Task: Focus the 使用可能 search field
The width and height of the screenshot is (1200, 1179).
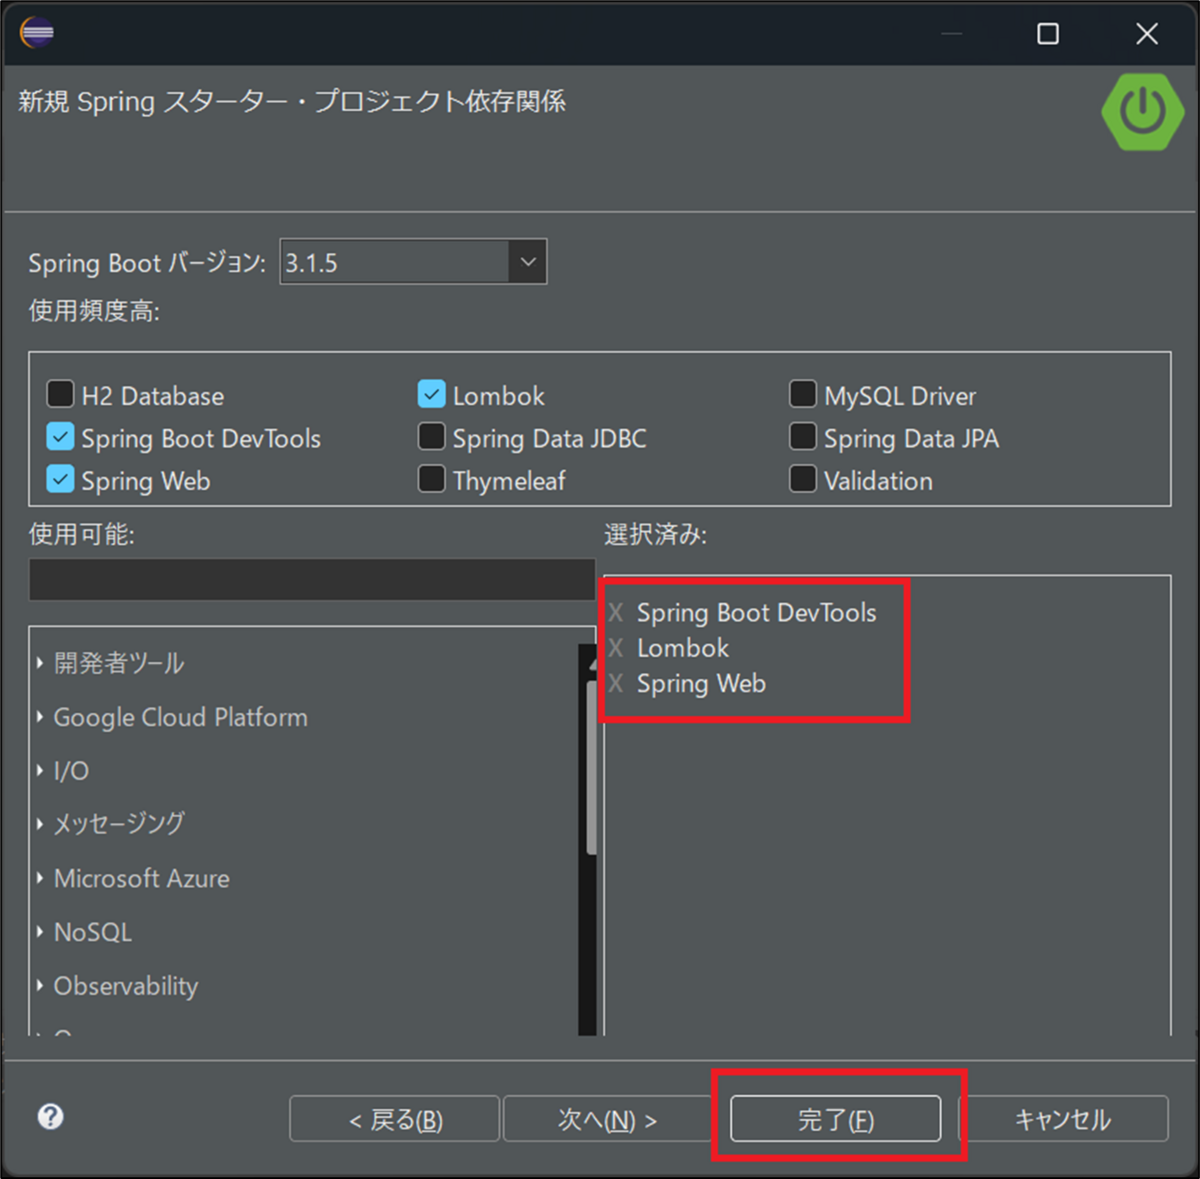Action: [312, 580]
